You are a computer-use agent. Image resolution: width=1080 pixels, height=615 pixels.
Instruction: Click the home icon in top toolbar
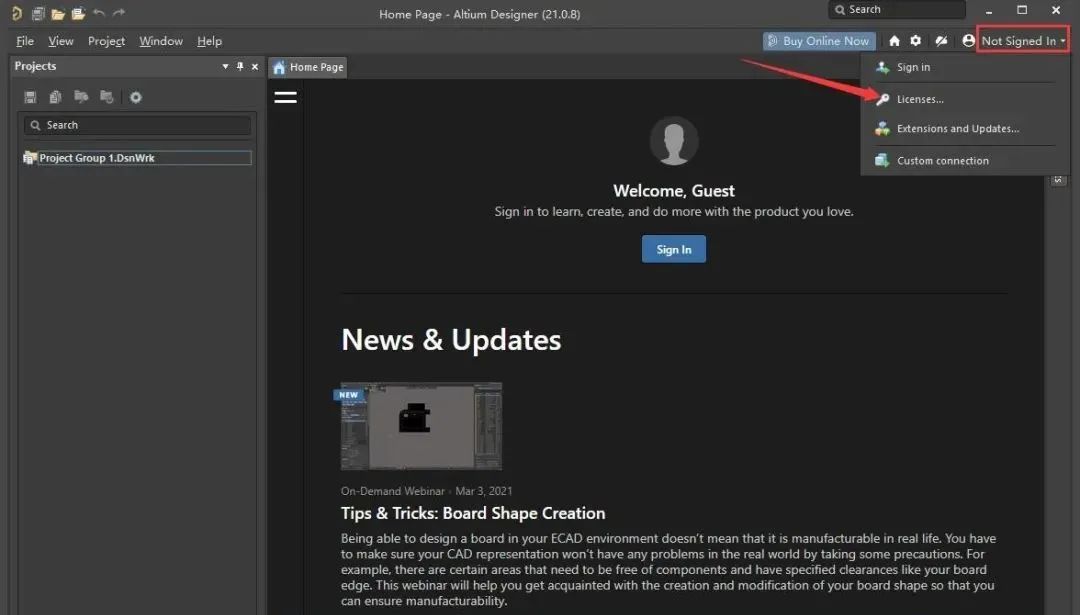[x=894, y=41]
